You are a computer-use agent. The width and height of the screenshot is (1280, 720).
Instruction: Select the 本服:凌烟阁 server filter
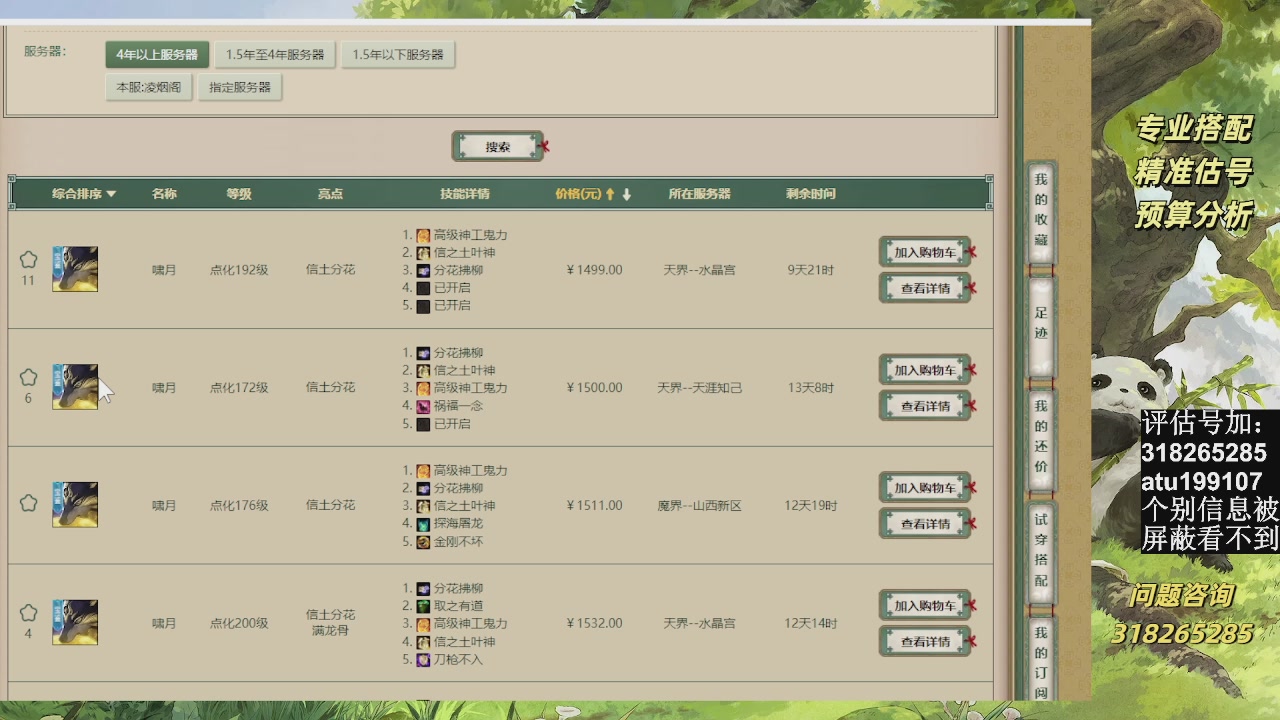pyautogui.click(x=148, y=87)
